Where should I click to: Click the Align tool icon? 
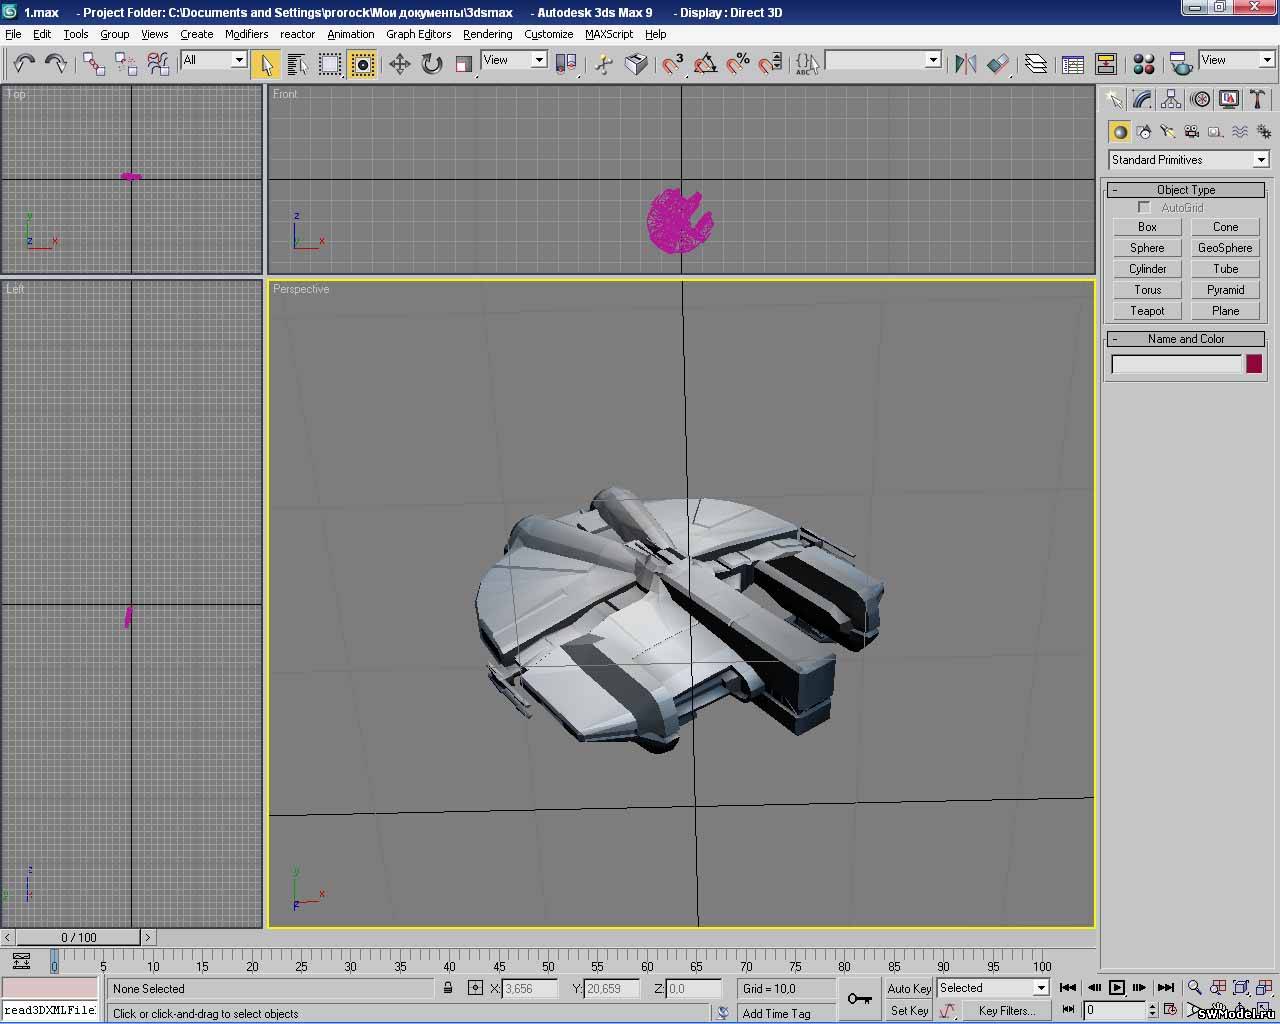[x=997, y=64]
